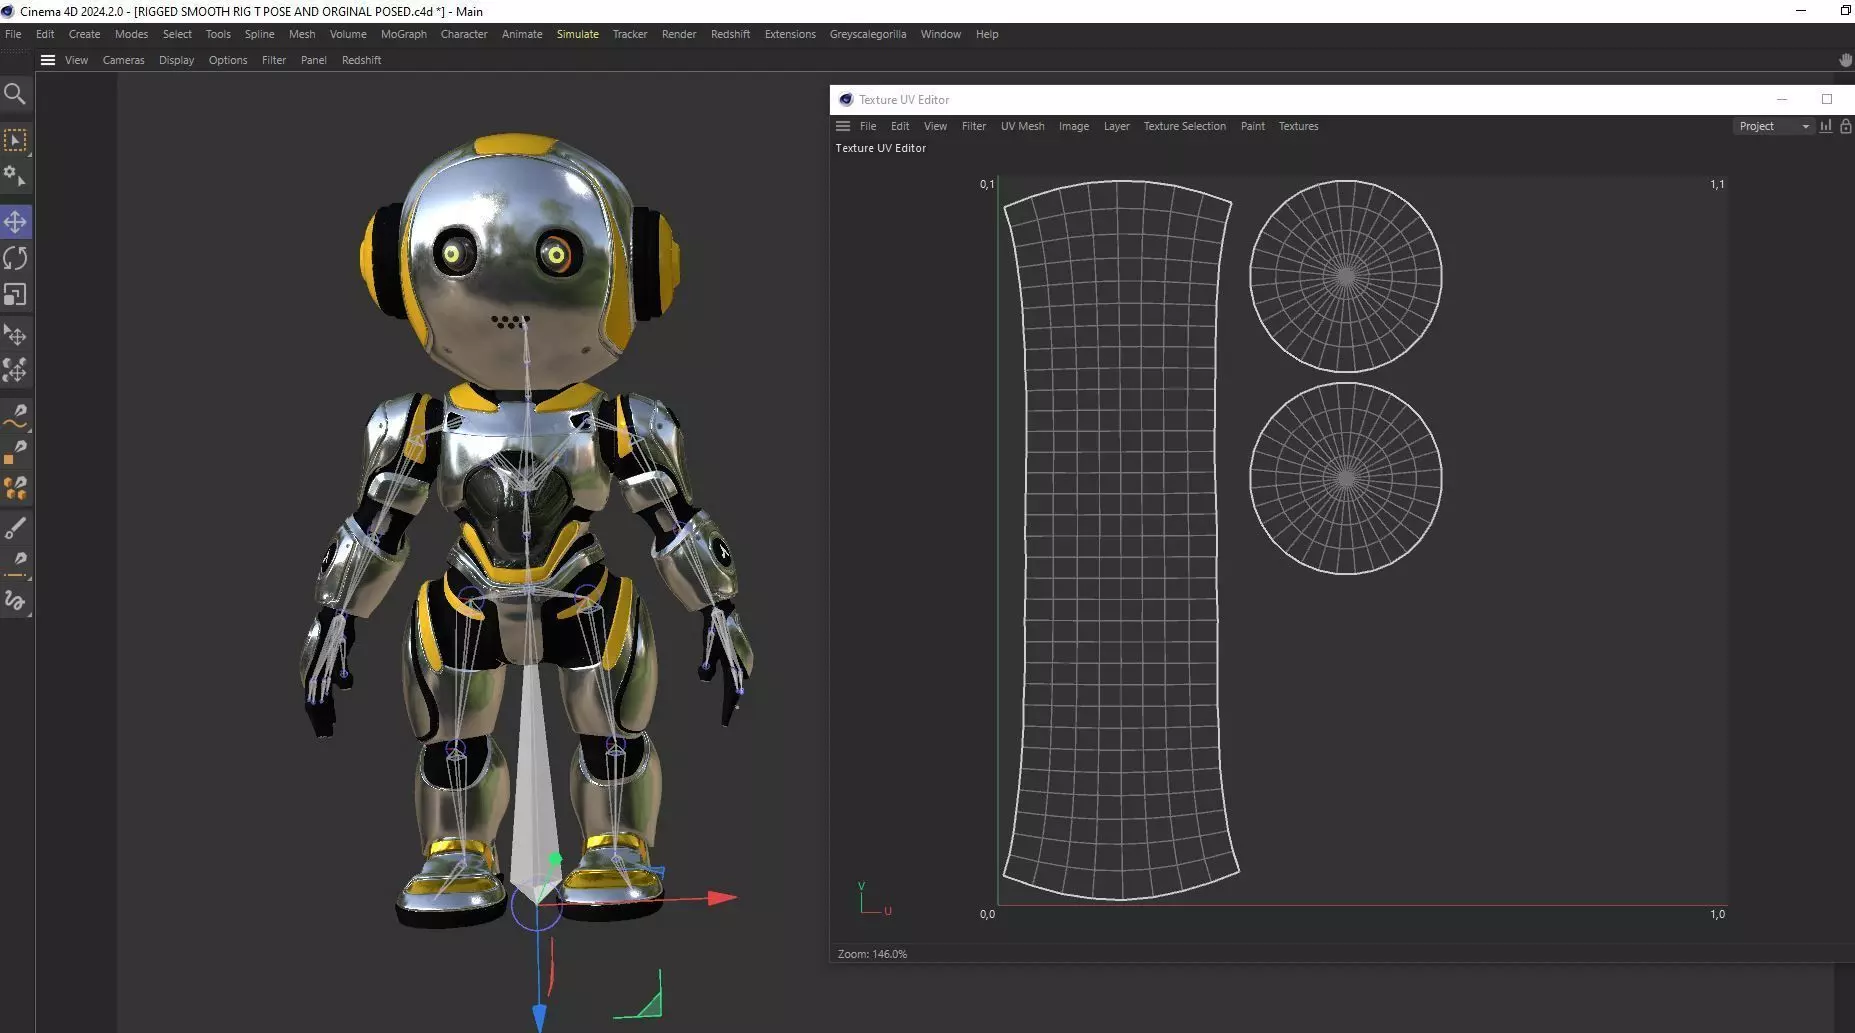This screenshot has width=1855, height=1033.
Task: Click the bar chart icon in UV Editor
Action: (x=1826, y=126)
